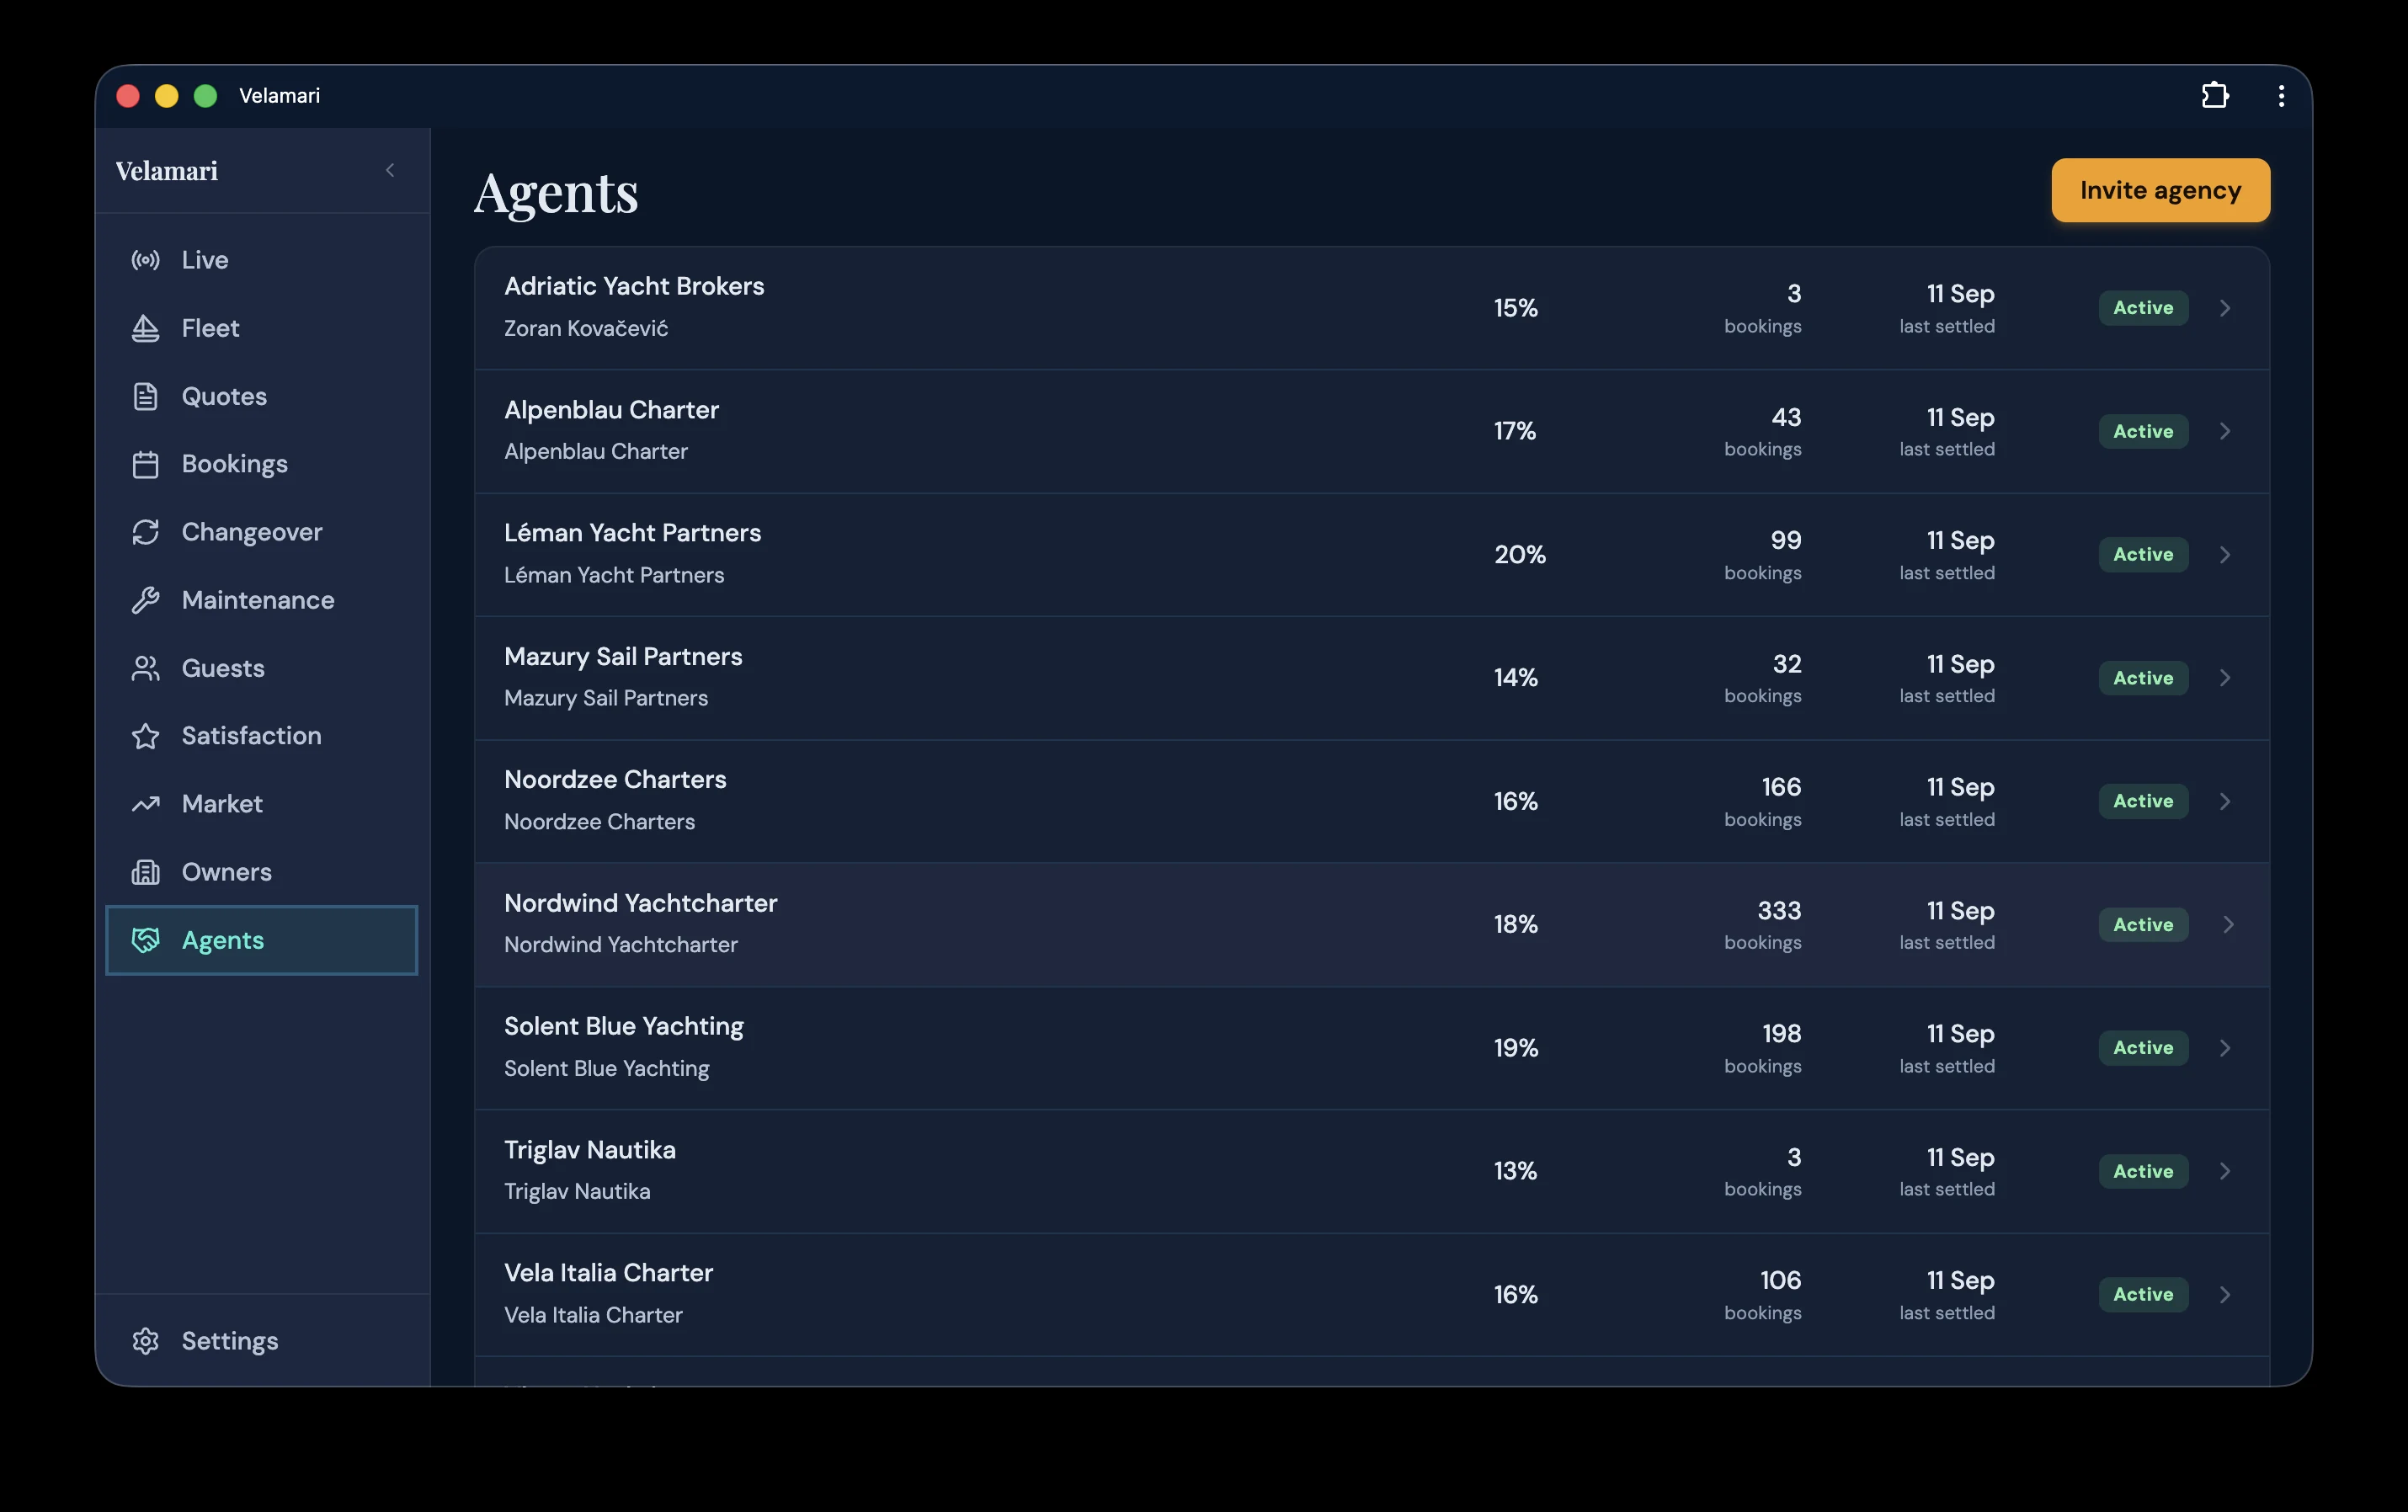Select the Agents menu item
This screenshot has height=1512, width=2408.
pos(262,940)
